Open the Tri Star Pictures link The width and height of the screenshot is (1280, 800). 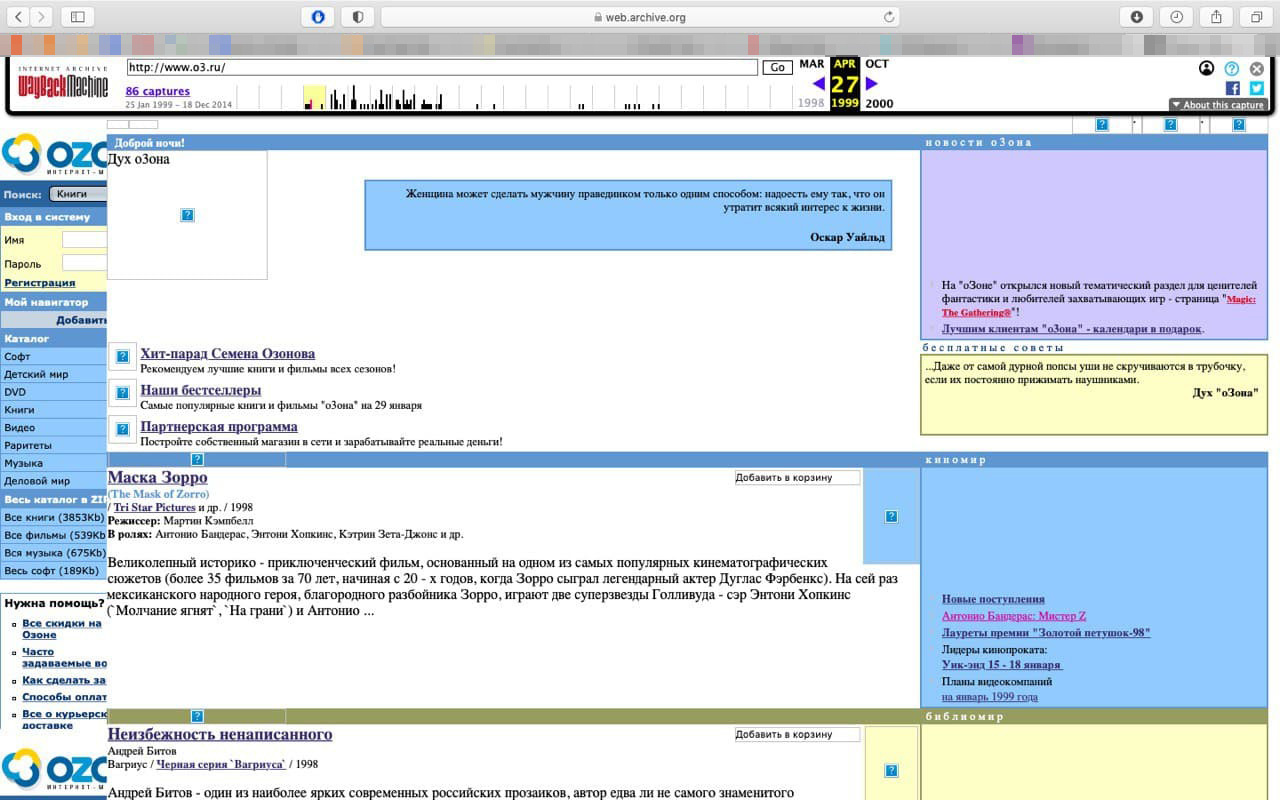154,508
